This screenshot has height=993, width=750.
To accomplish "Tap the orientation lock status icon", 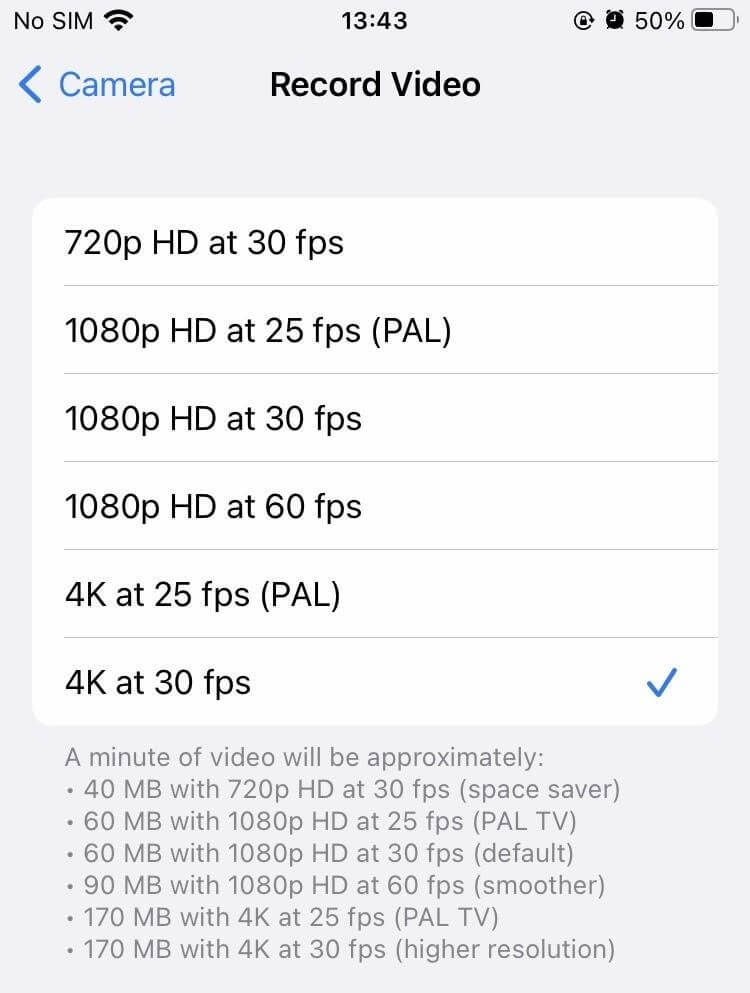I will tap(585, 20).
